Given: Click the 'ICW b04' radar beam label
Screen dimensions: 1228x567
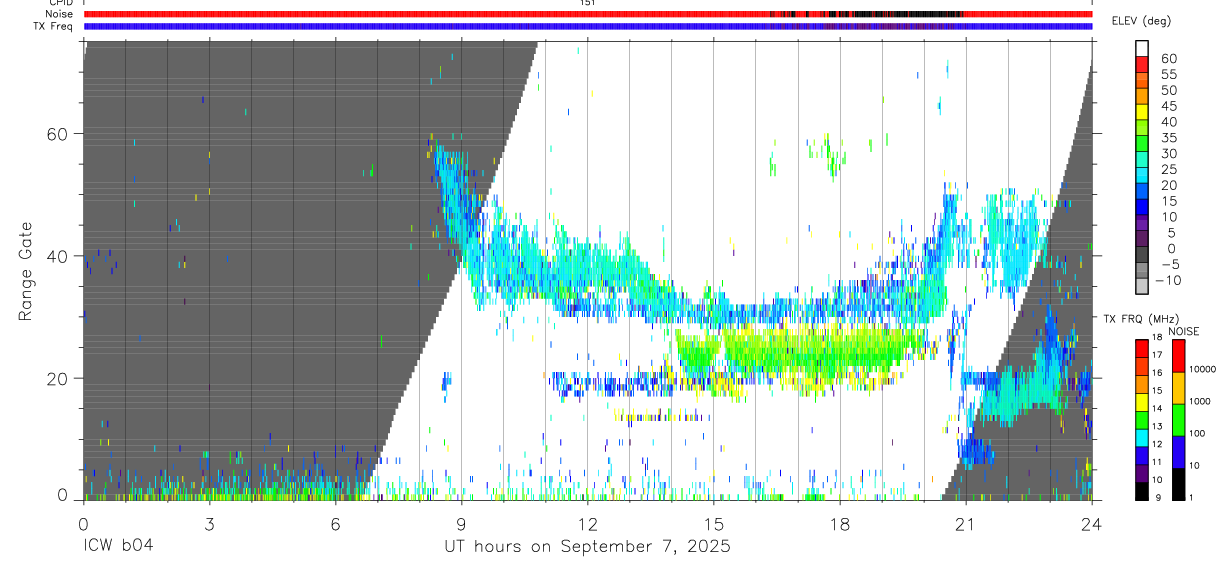Looking at the screenshot, I should click(118, 546).
